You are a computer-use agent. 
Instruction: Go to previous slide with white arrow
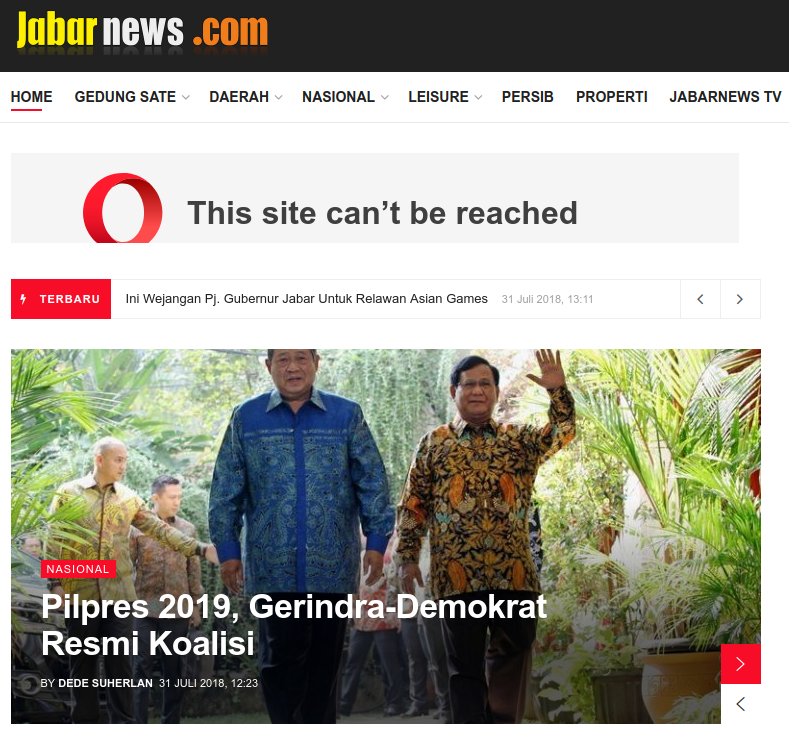coord(741,704)
